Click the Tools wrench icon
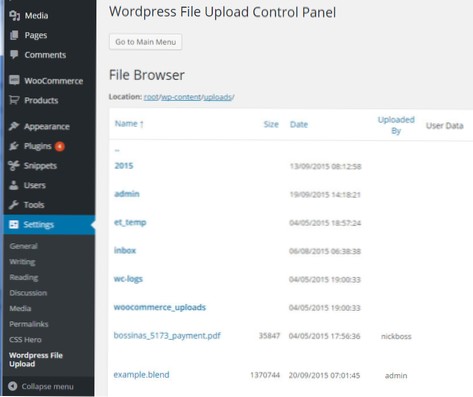The width and height of the screenshot is (473, 397). coord(14,205)
